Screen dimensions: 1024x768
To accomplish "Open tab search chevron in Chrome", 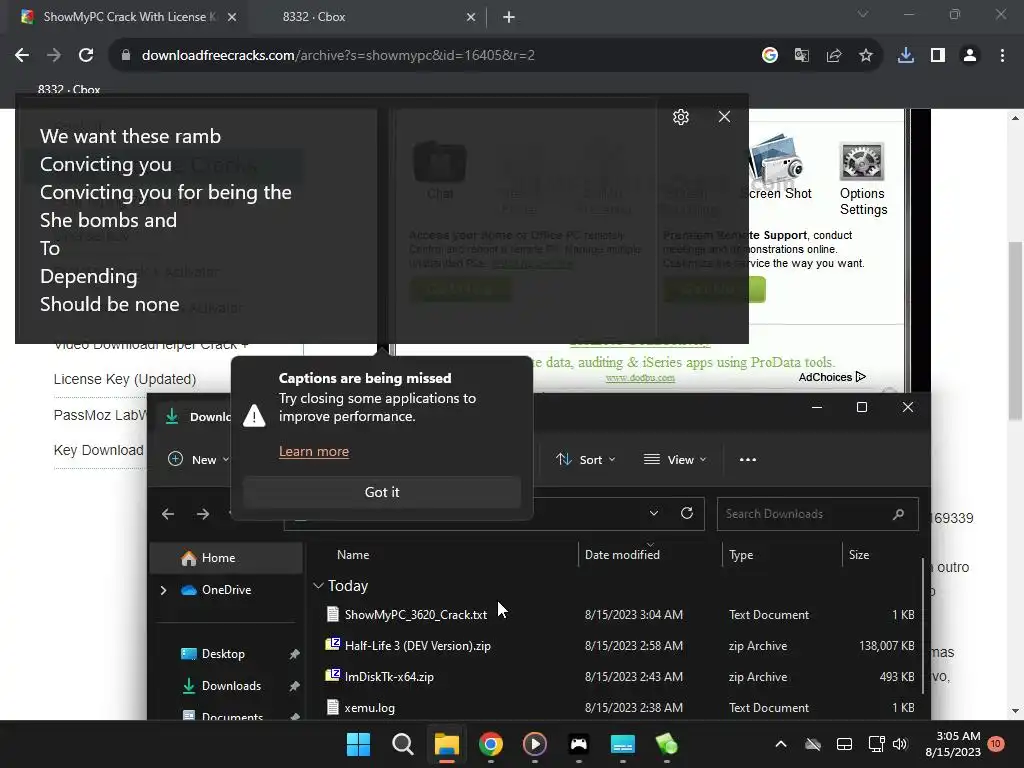I will point(863,14).
